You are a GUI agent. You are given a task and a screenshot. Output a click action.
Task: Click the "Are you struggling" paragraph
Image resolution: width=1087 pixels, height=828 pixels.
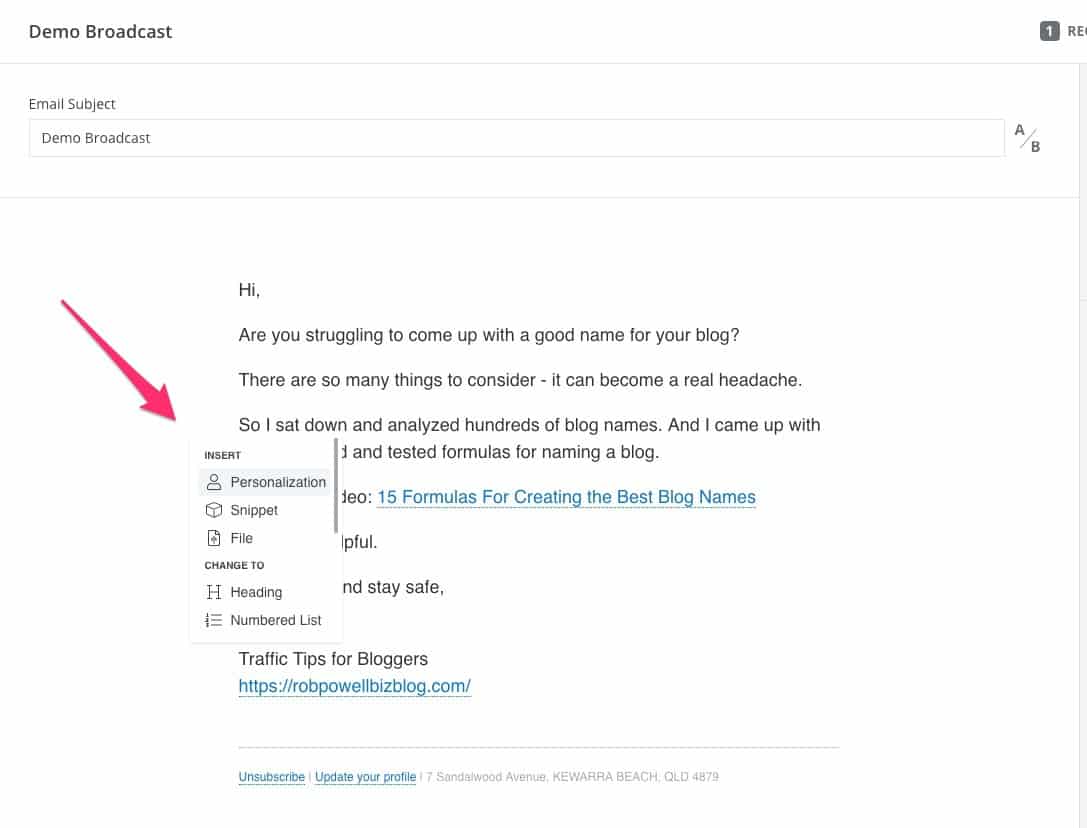coord(488,335)
